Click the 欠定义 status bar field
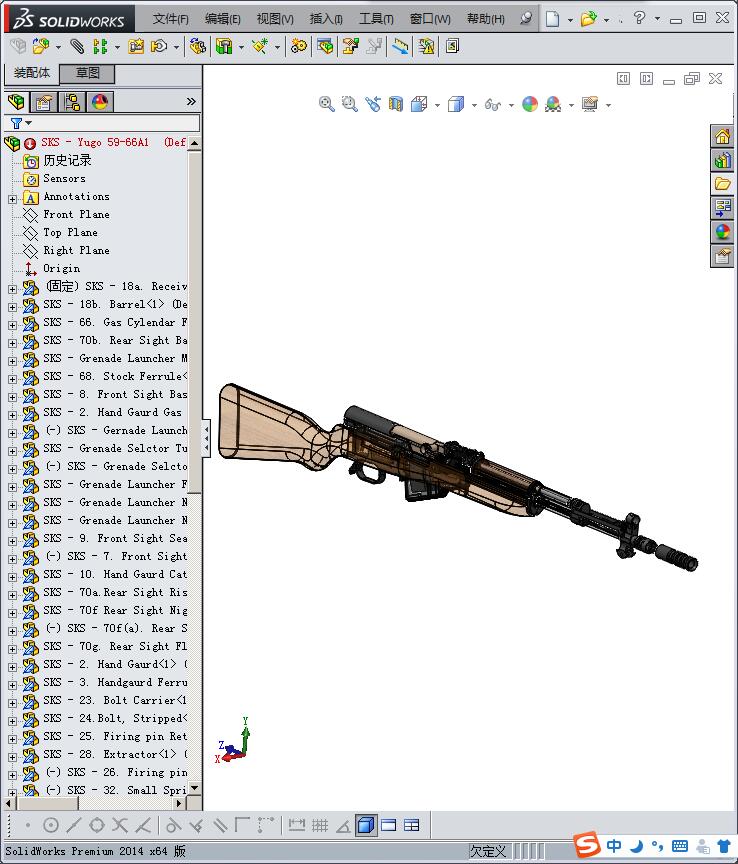Viewport: 738px width, 864px height. tap(488, 851)
